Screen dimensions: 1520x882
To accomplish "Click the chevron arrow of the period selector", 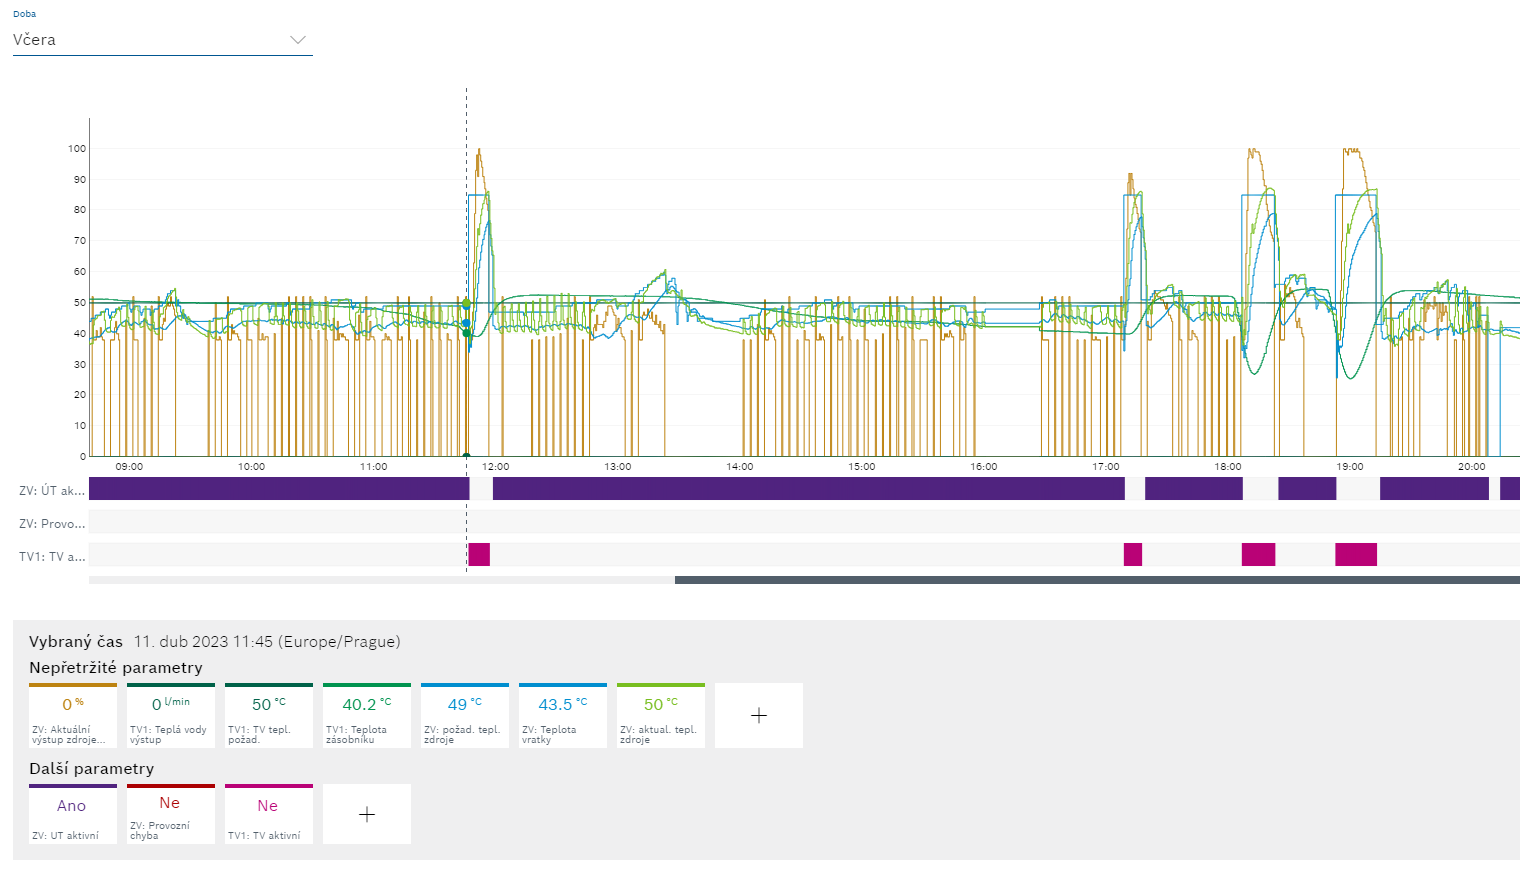I will pyautogui.click(x=297, y=40).
